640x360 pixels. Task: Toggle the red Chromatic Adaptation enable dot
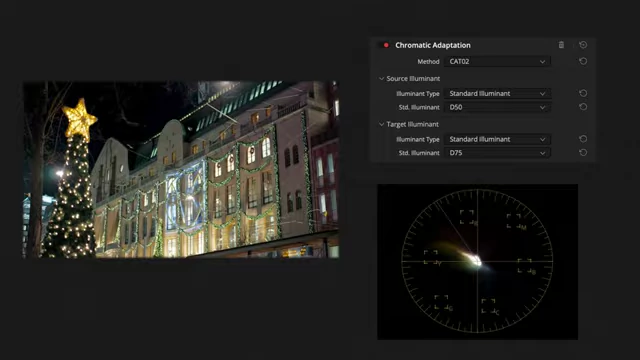386,45
